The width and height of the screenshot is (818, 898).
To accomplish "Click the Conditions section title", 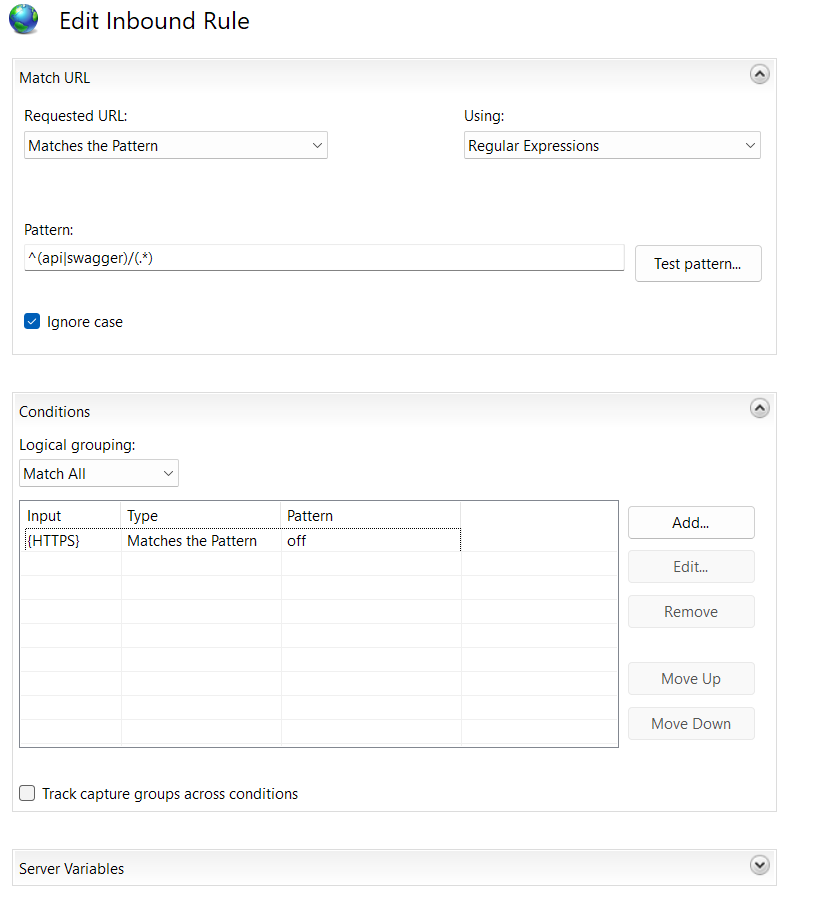I will coord(54,412).
